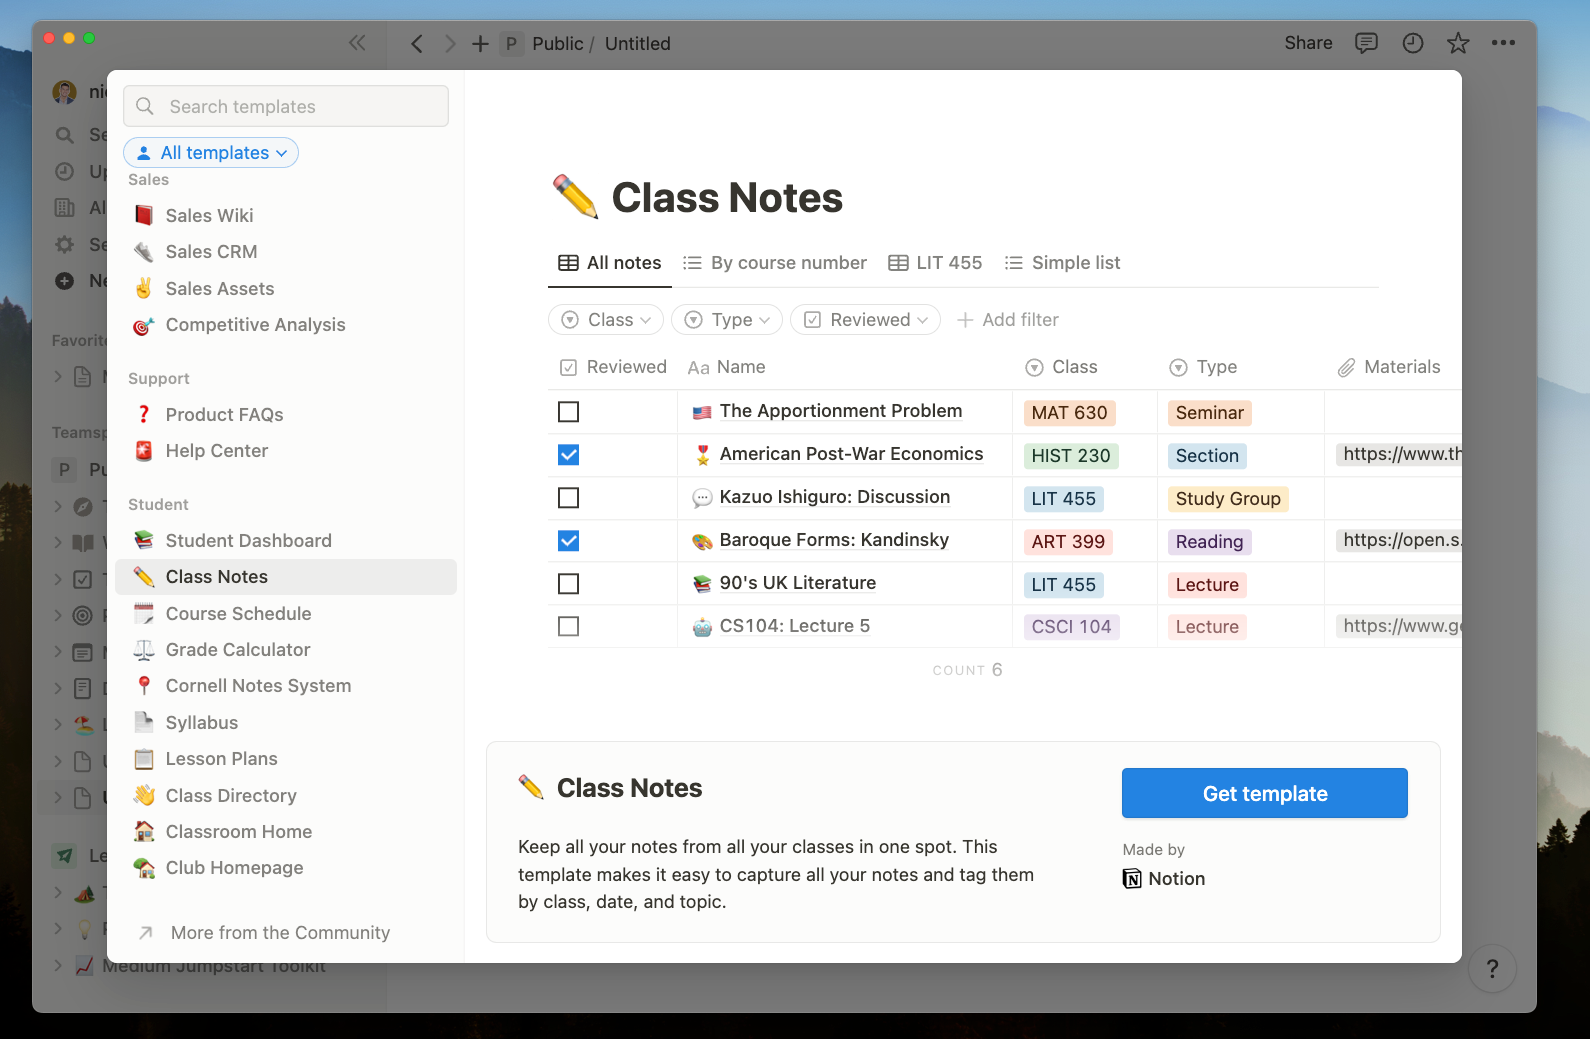Click the Class Directory waving hand icon
The image size is (1590, 1039).
(x=144, y=795)
